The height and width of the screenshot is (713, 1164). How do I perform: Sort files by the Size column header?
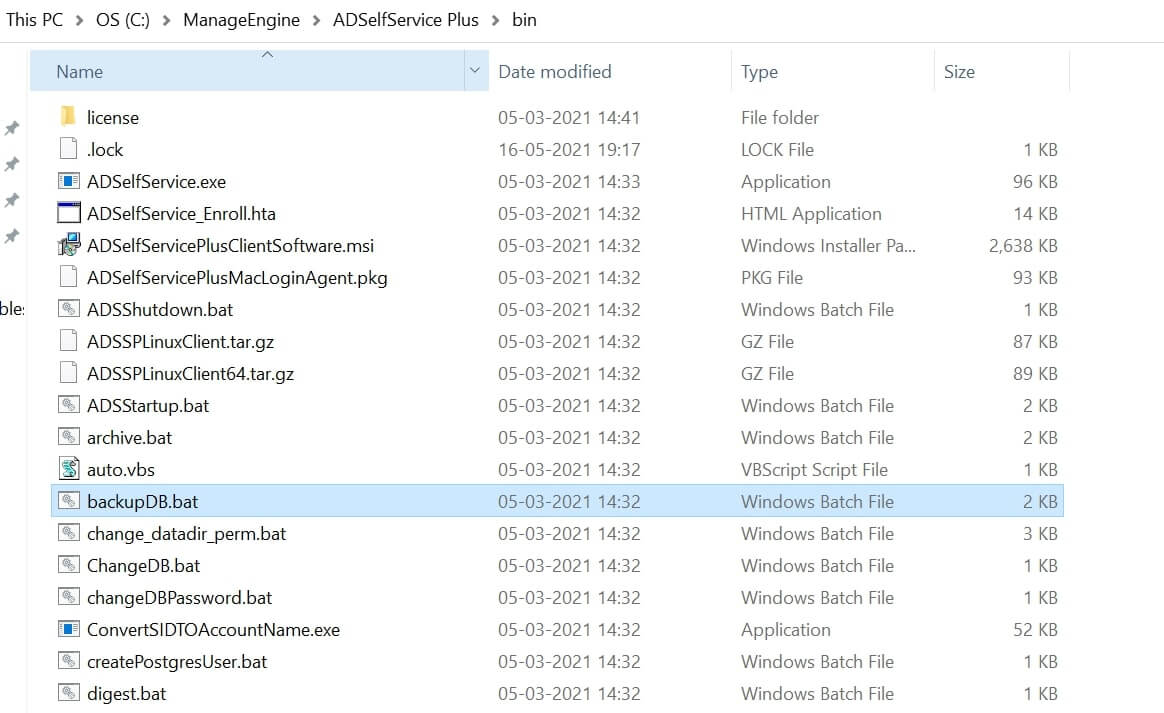click(x=958, y=71)
